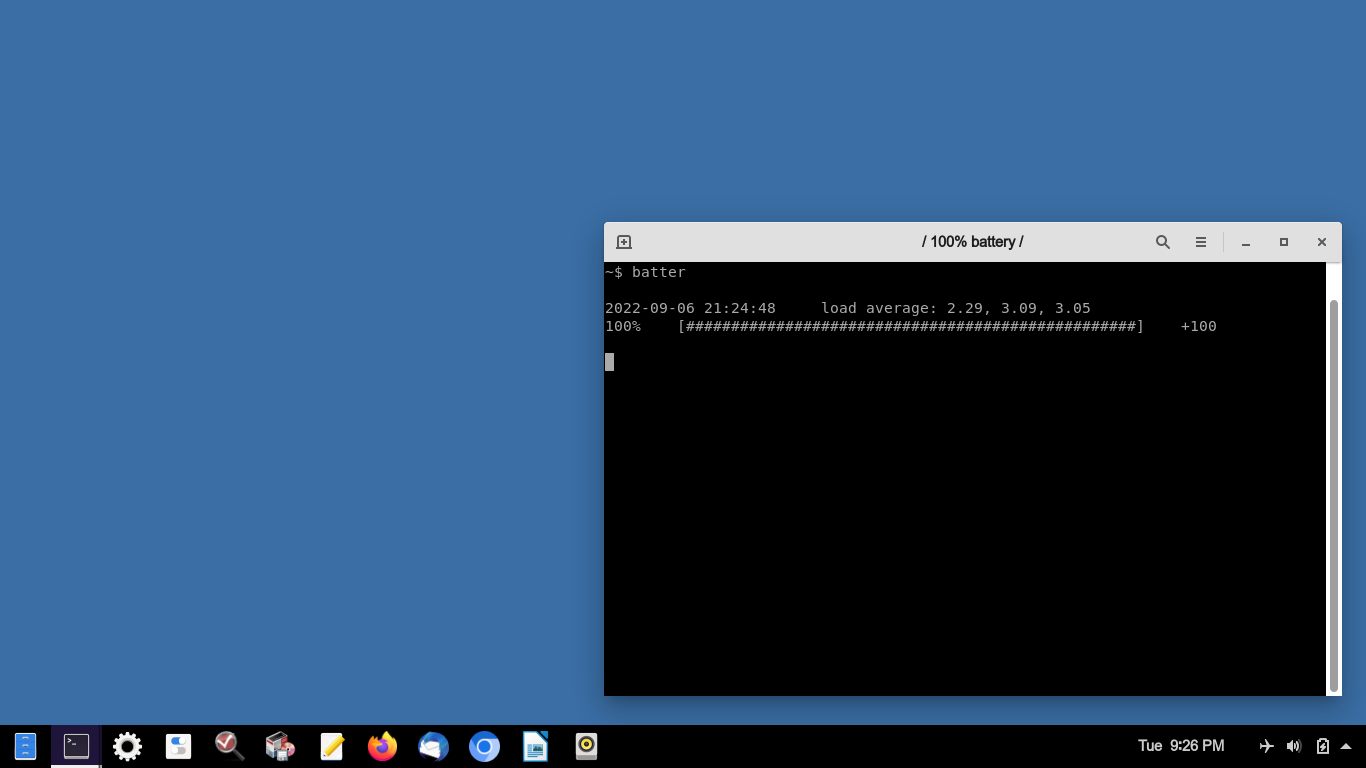Close the battery terminal window

(x=1321, y=242)
